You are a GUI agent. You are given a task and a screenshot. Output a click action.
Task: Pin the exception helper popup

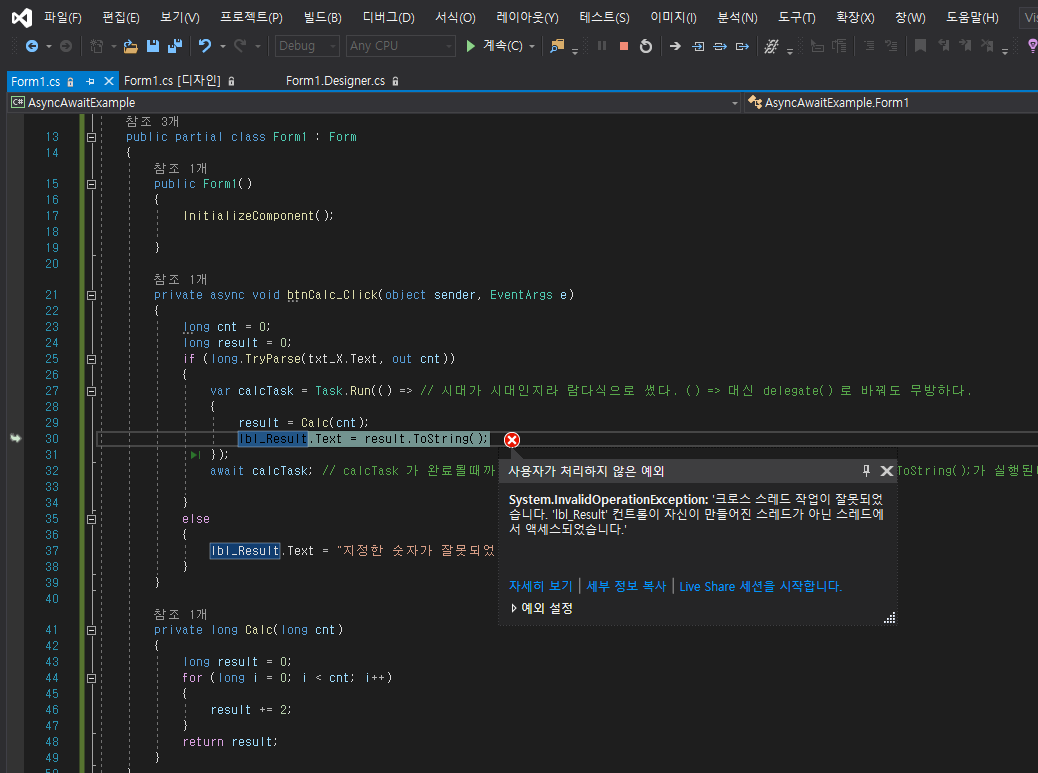click(x=866, y=471)
